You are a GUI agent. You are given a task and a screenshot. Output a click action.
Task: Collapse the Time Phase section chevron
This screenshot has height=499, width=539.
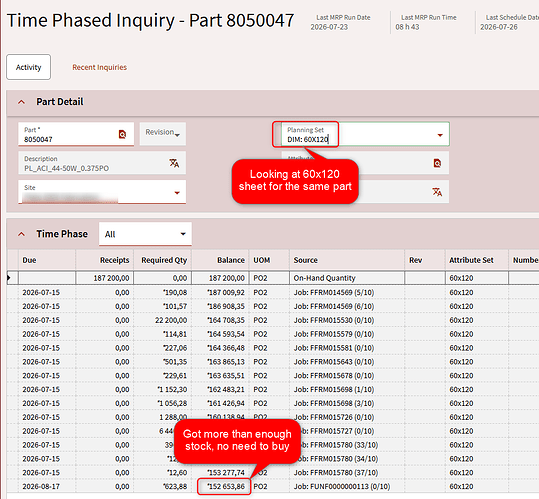[x=21, y=234]
